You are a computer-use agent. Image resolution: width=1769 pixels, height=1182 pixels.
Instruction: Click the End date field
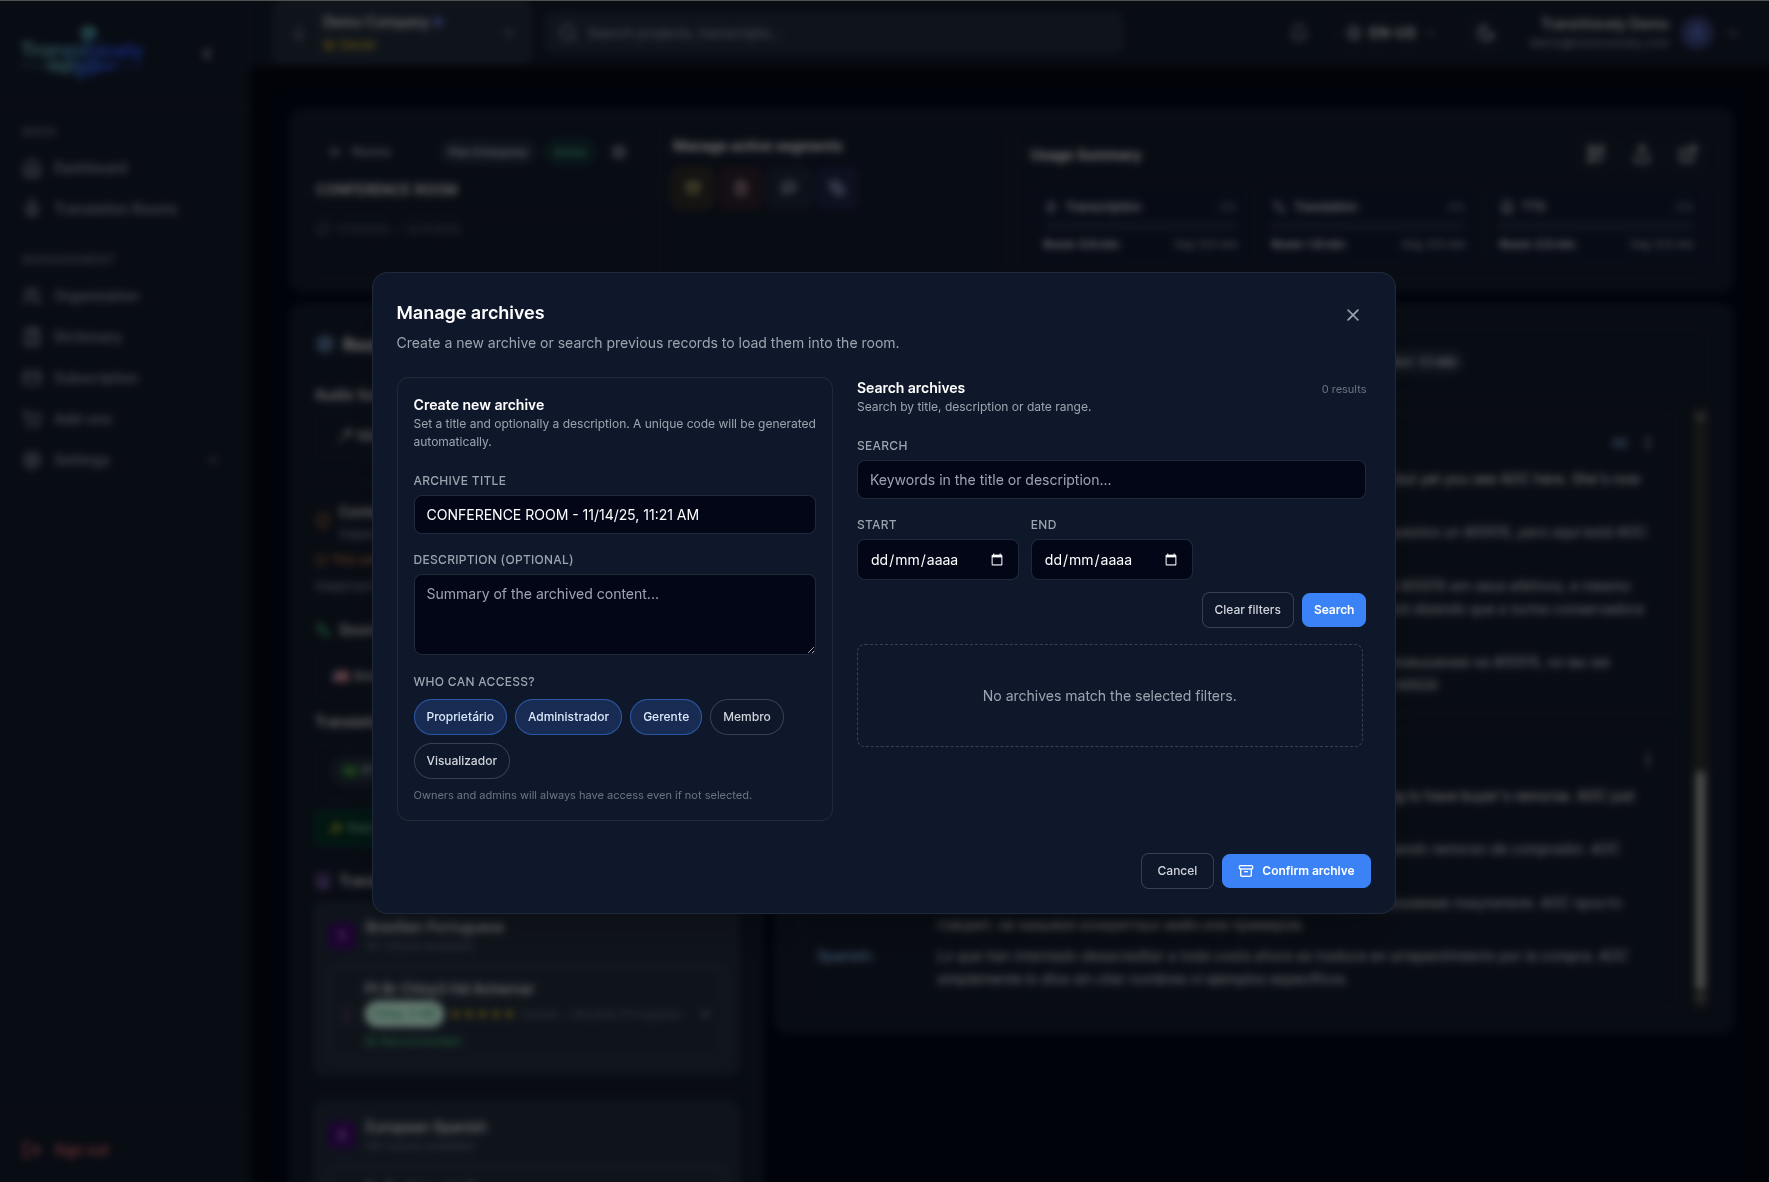pyautogui.click(x=1112, y=560)
